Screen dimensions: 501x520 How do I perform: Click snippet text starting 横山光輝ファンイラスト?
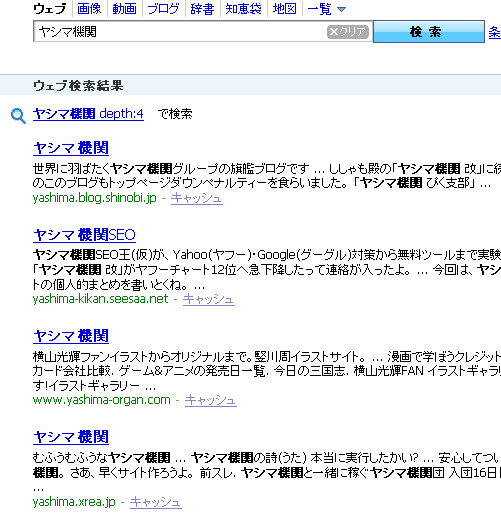click(x=267, y=371)
